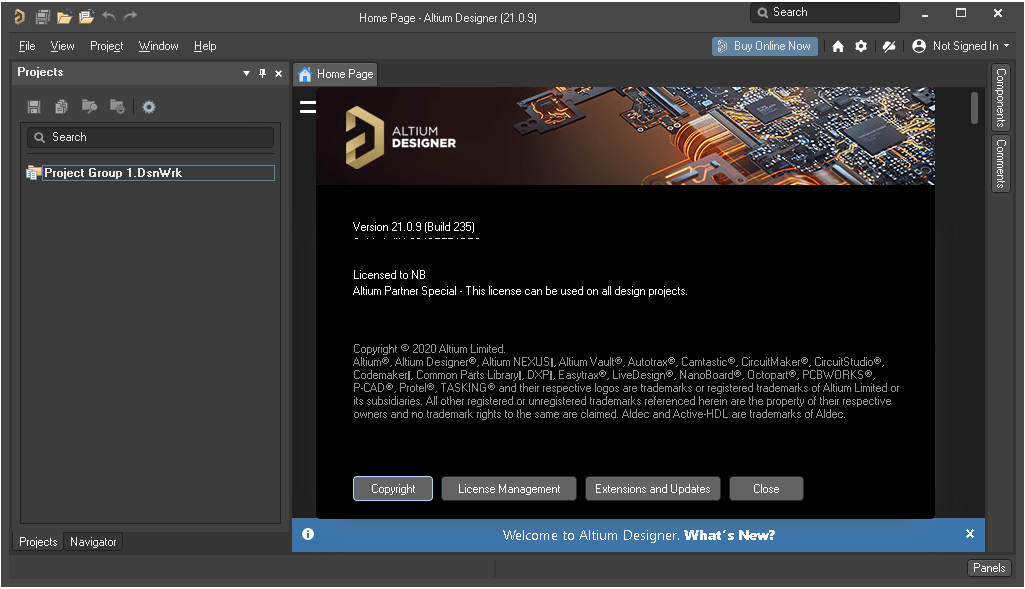Image resolution: width=1025 pixels, height=589 pixels.
Task: Click the Extensions and Updates button
Action: tap(652, 488)
